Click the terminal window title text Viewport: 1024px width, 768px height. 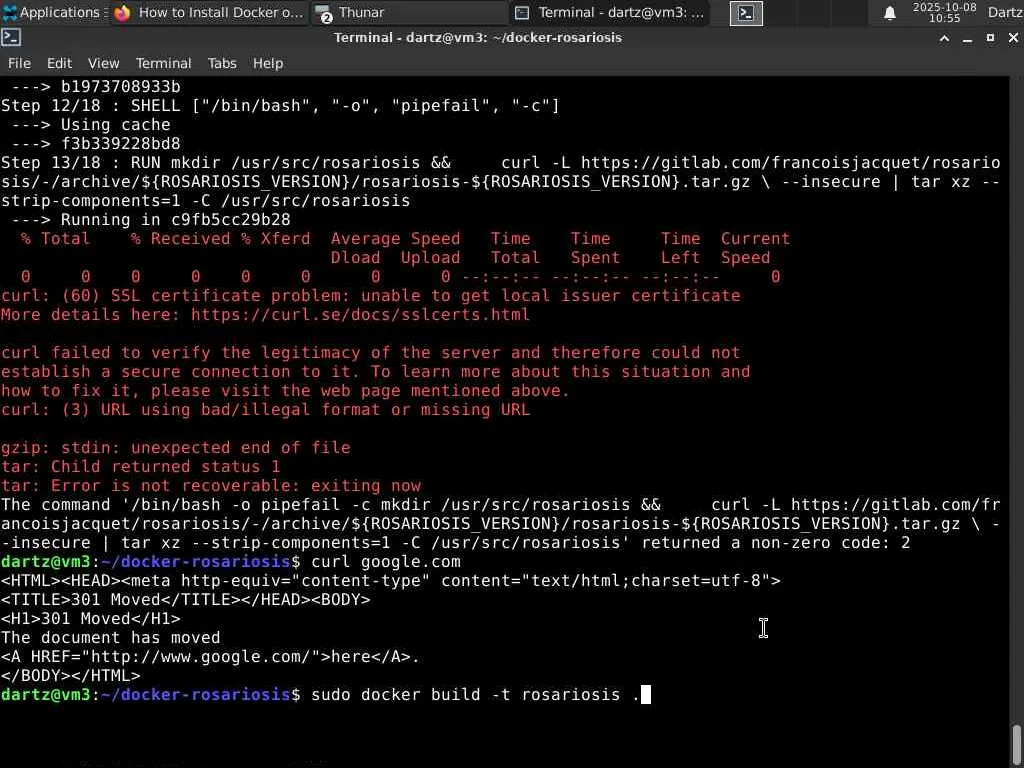477,38
